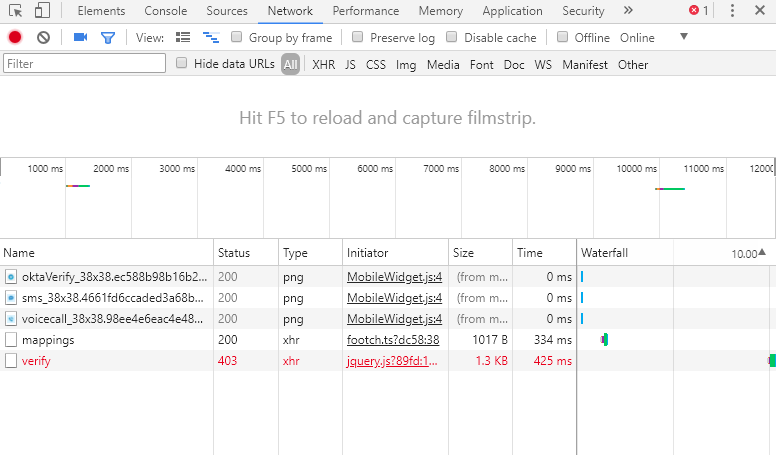The image size is (776, 455).
Task: Switch to the Console tab
Action: pyautogui.click(x=165, y=11)
